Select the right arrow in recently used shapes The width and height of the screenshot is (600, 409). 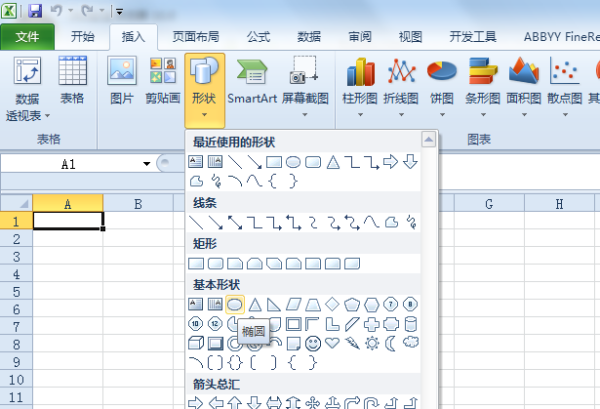[x=390, y=161]
